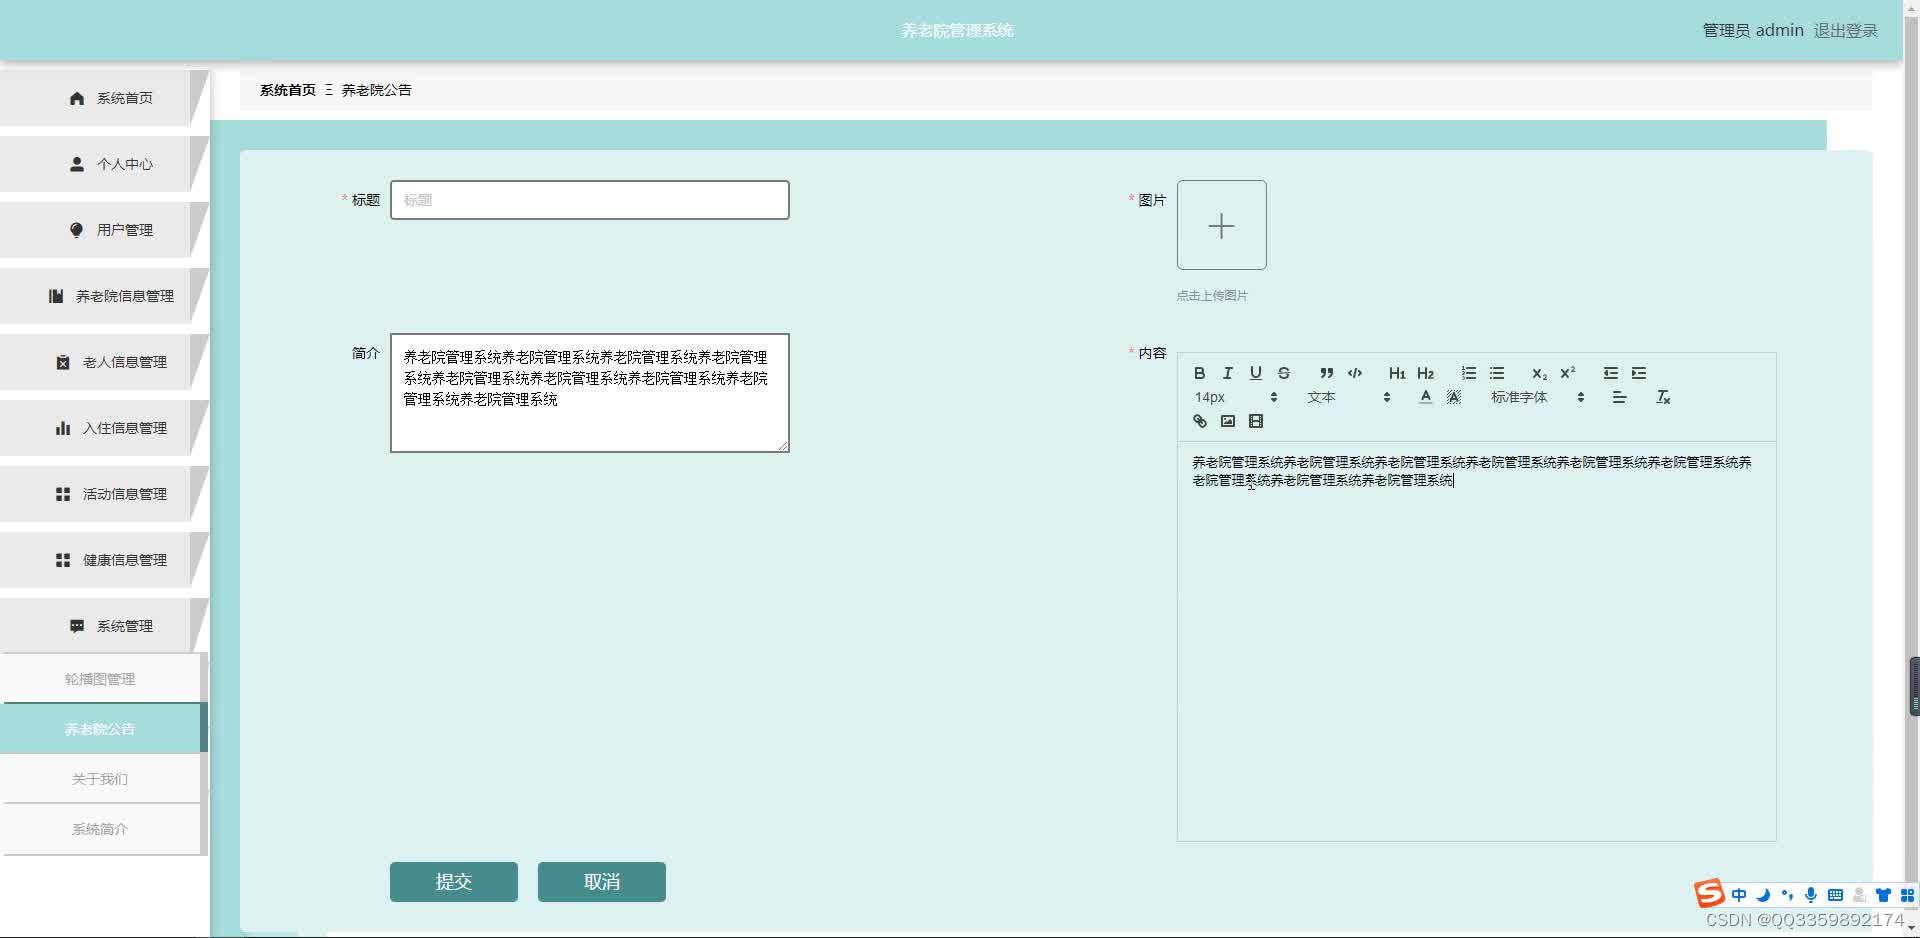Viewport: 1920px width, 938px height.
Task: Click into the 内容 rich text editing area
Action: click(x=1476, y=640)
